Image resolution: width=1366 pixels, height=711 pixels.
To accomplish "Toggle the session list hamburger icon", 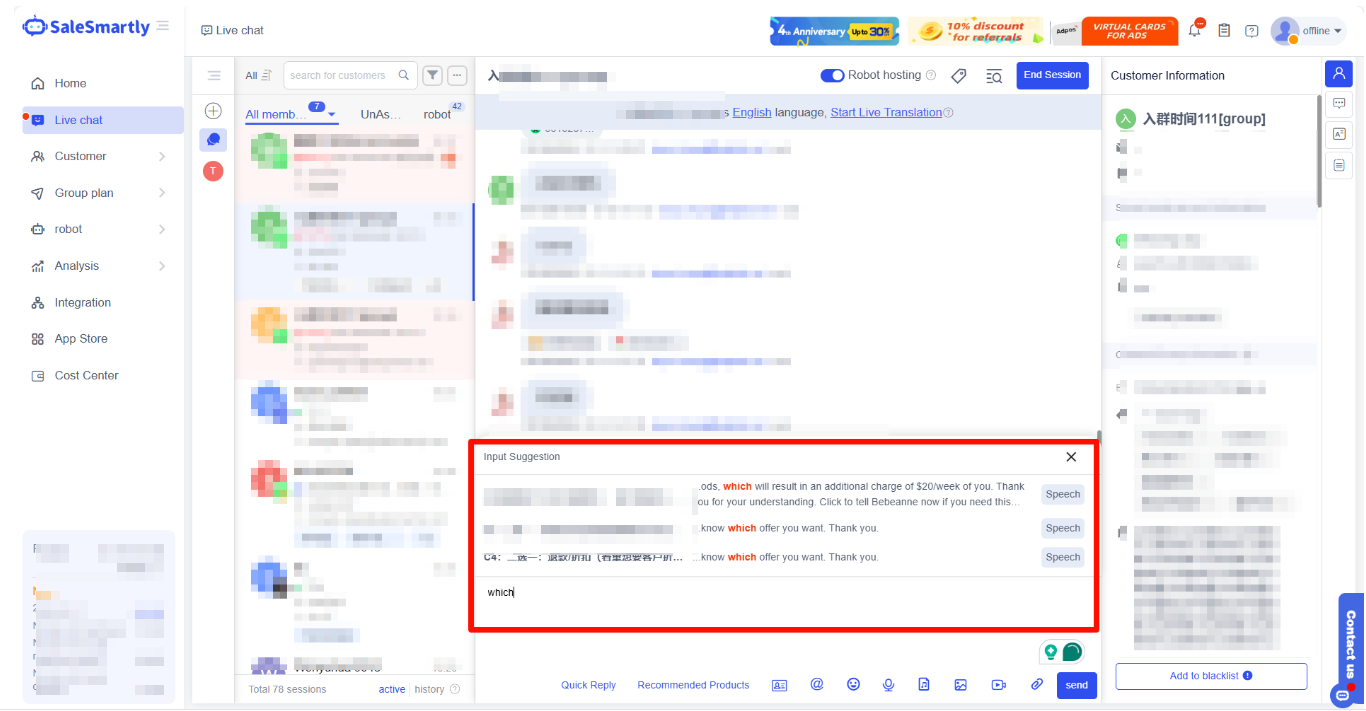I will coord(213,75).
